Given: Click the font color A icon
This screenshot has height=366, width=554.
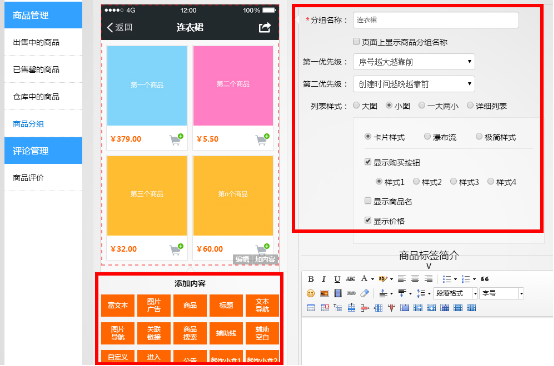Looking at the screenshot, I should 364,279.
